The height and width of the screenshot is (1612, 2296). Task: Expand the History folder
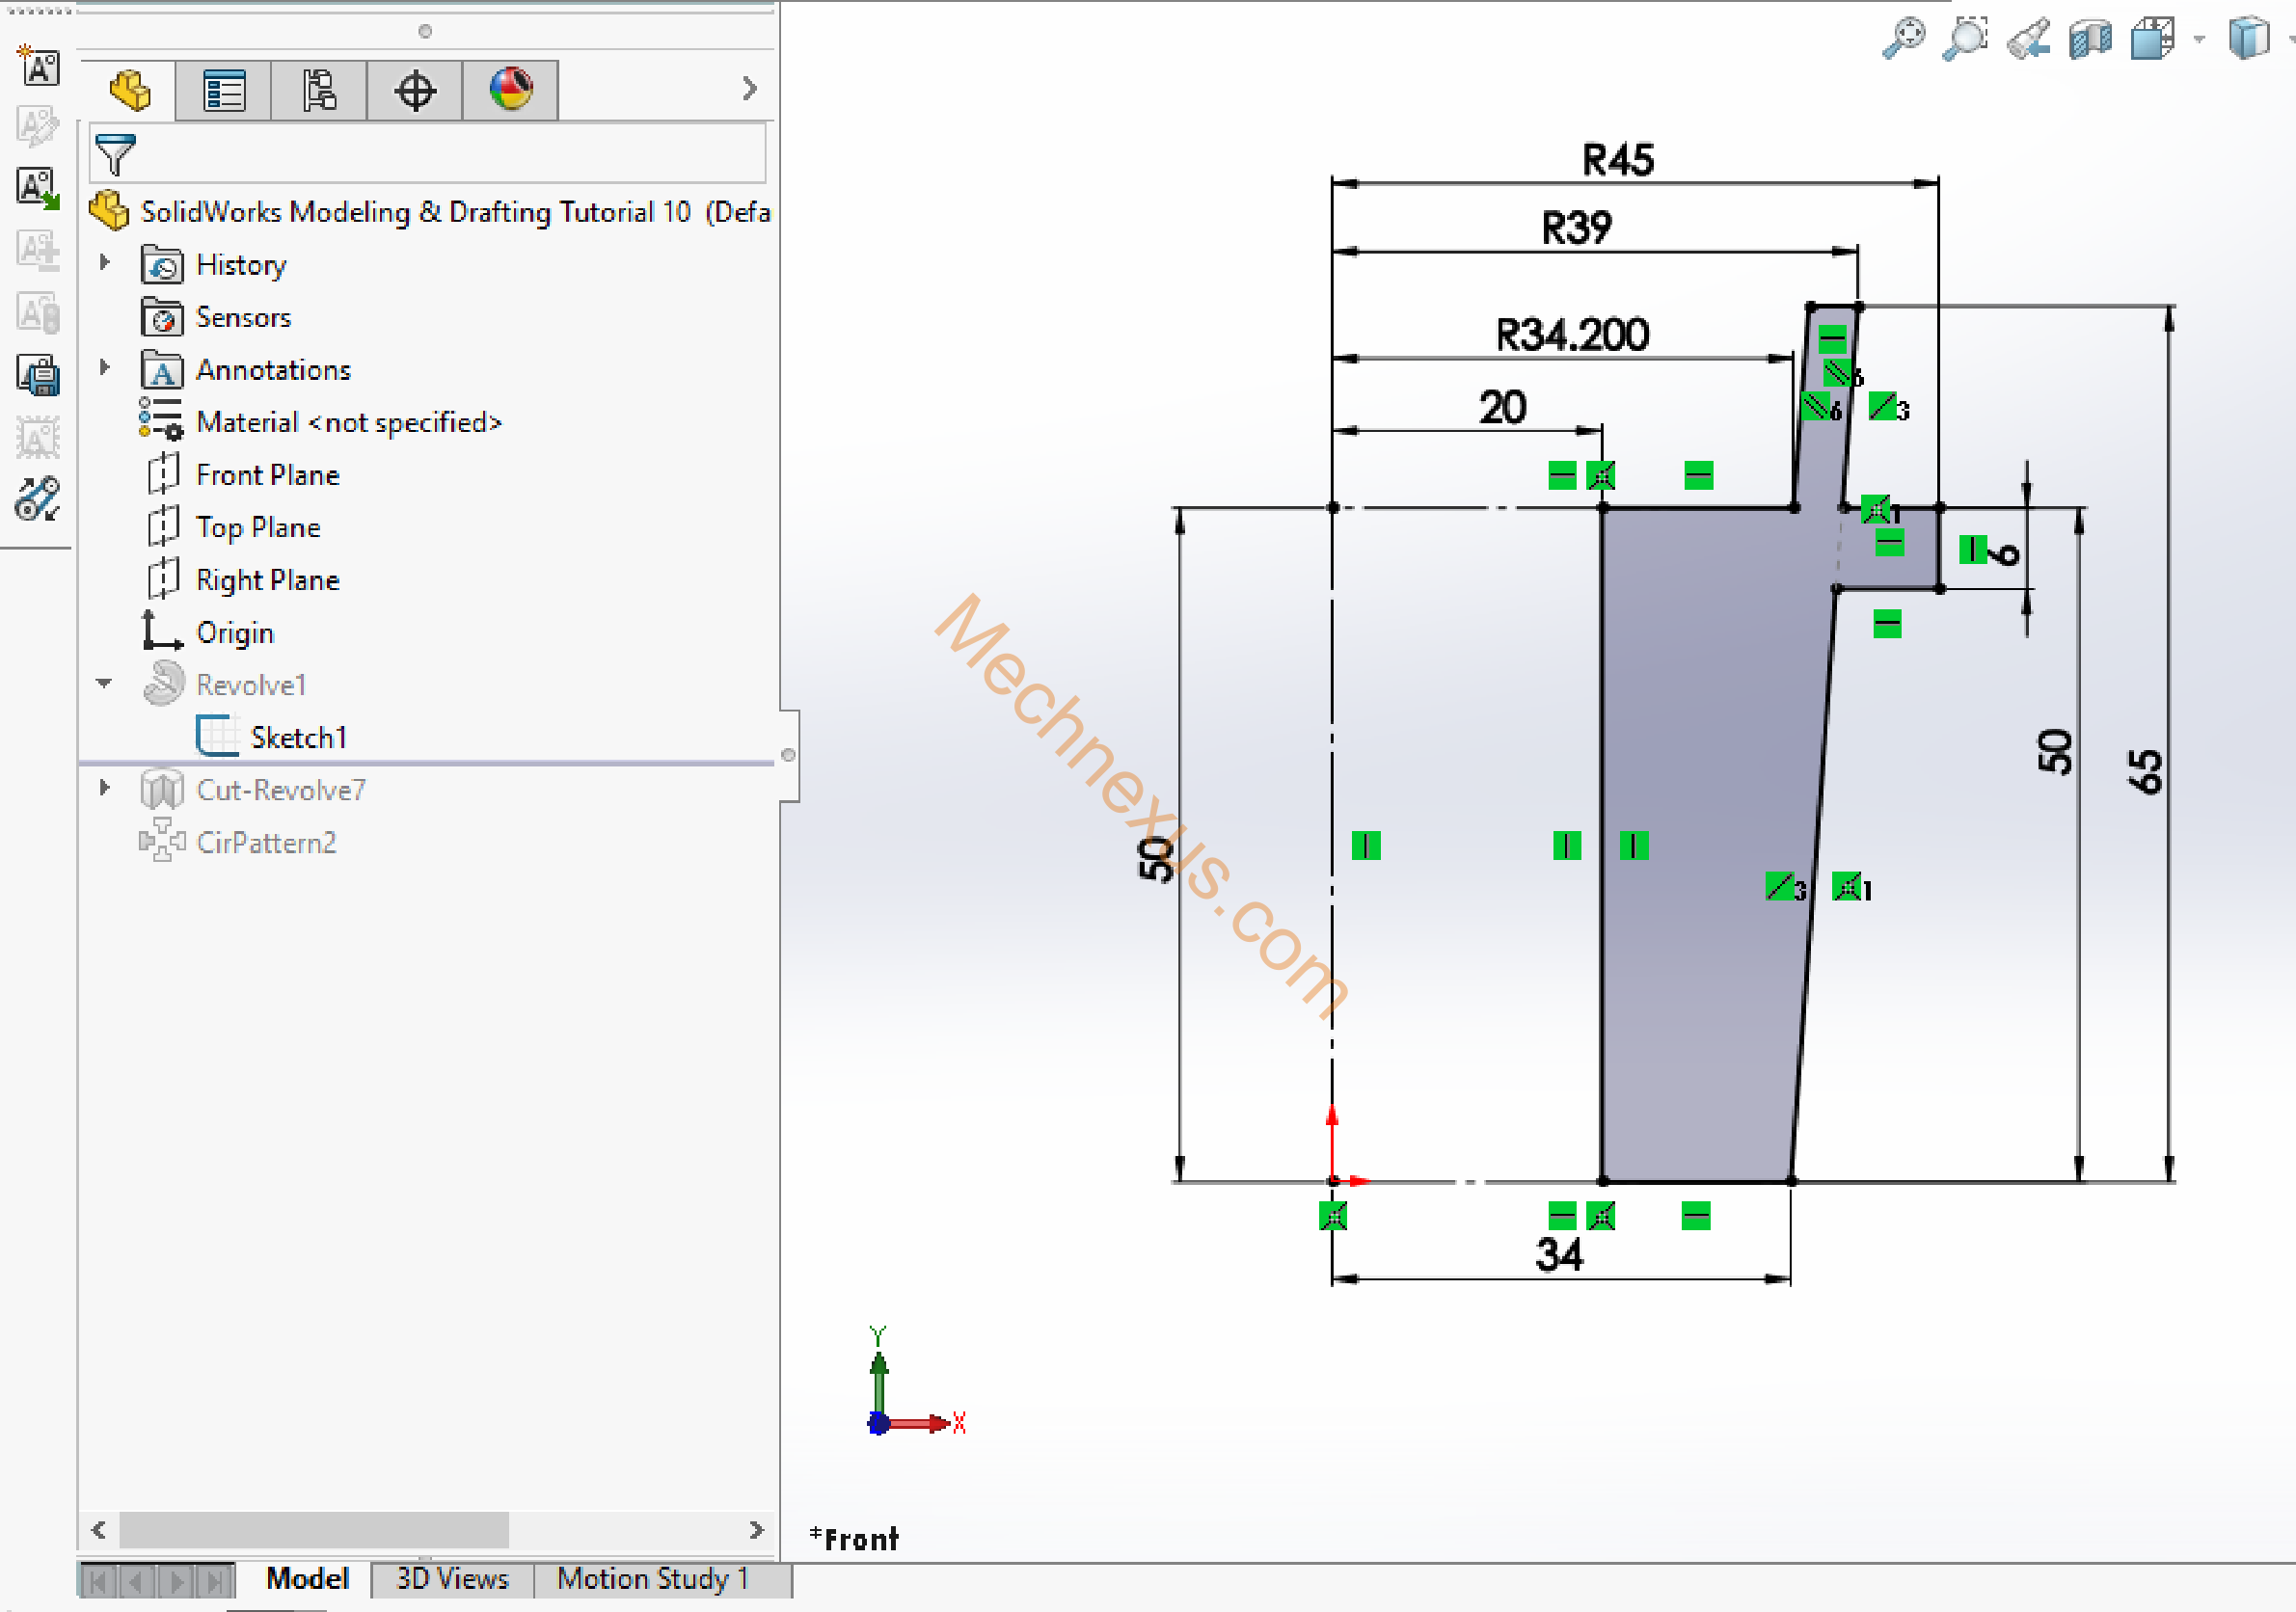(x=105, y=262)
